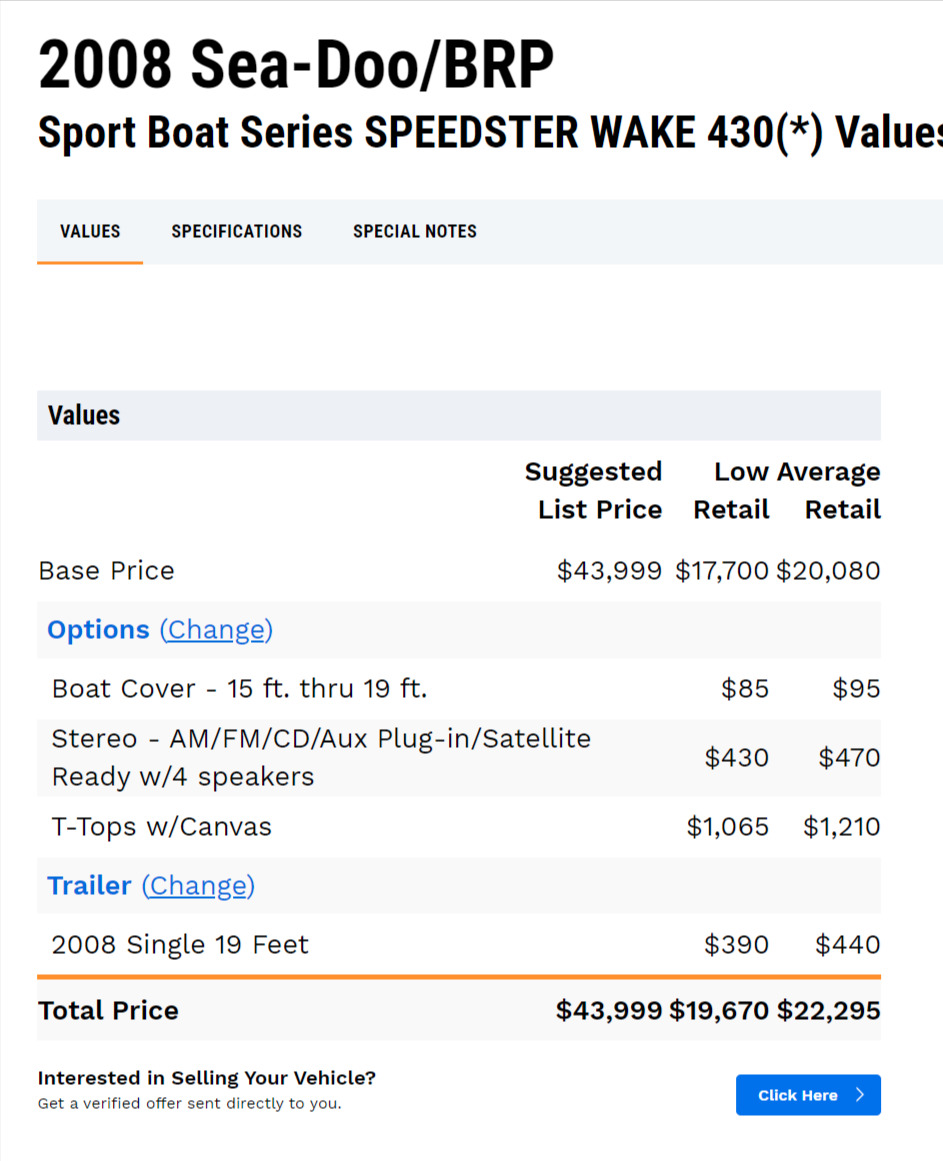Click the Interested in Selling Your Vehicle text
The image size is (943, 1161).
click(x=206, y=1078)
